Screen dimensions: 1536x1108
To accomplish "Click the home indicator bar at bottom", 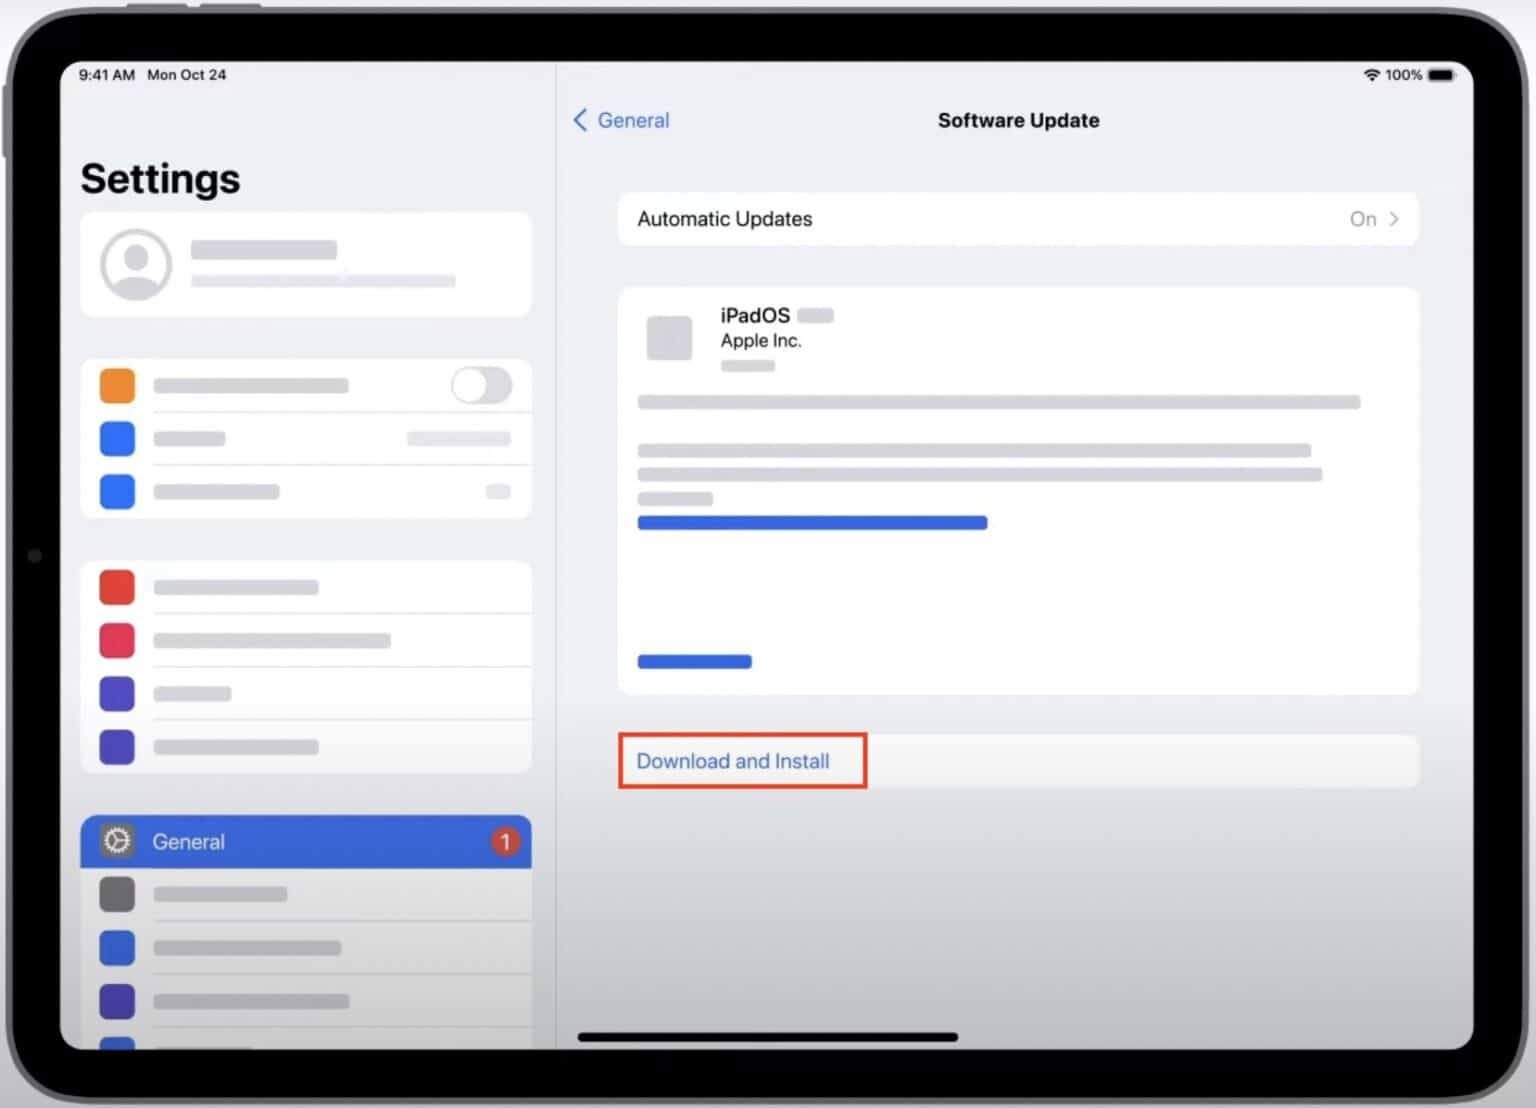I will (768, 1037).
